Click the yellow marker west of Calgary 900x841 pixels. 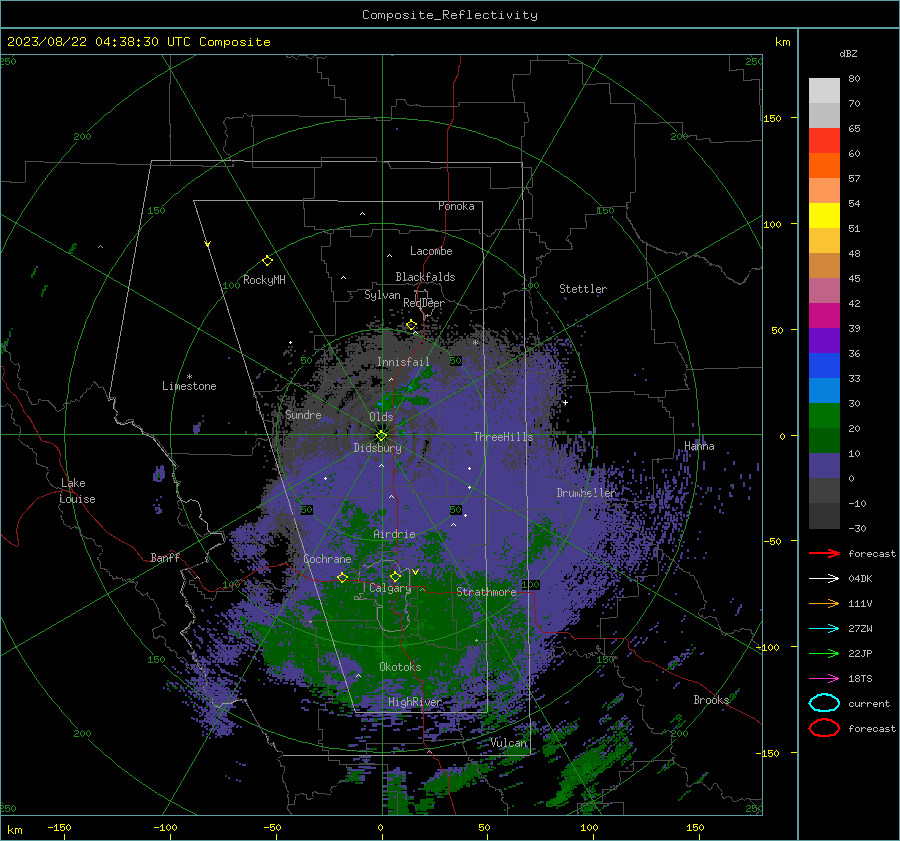[342, 577]
